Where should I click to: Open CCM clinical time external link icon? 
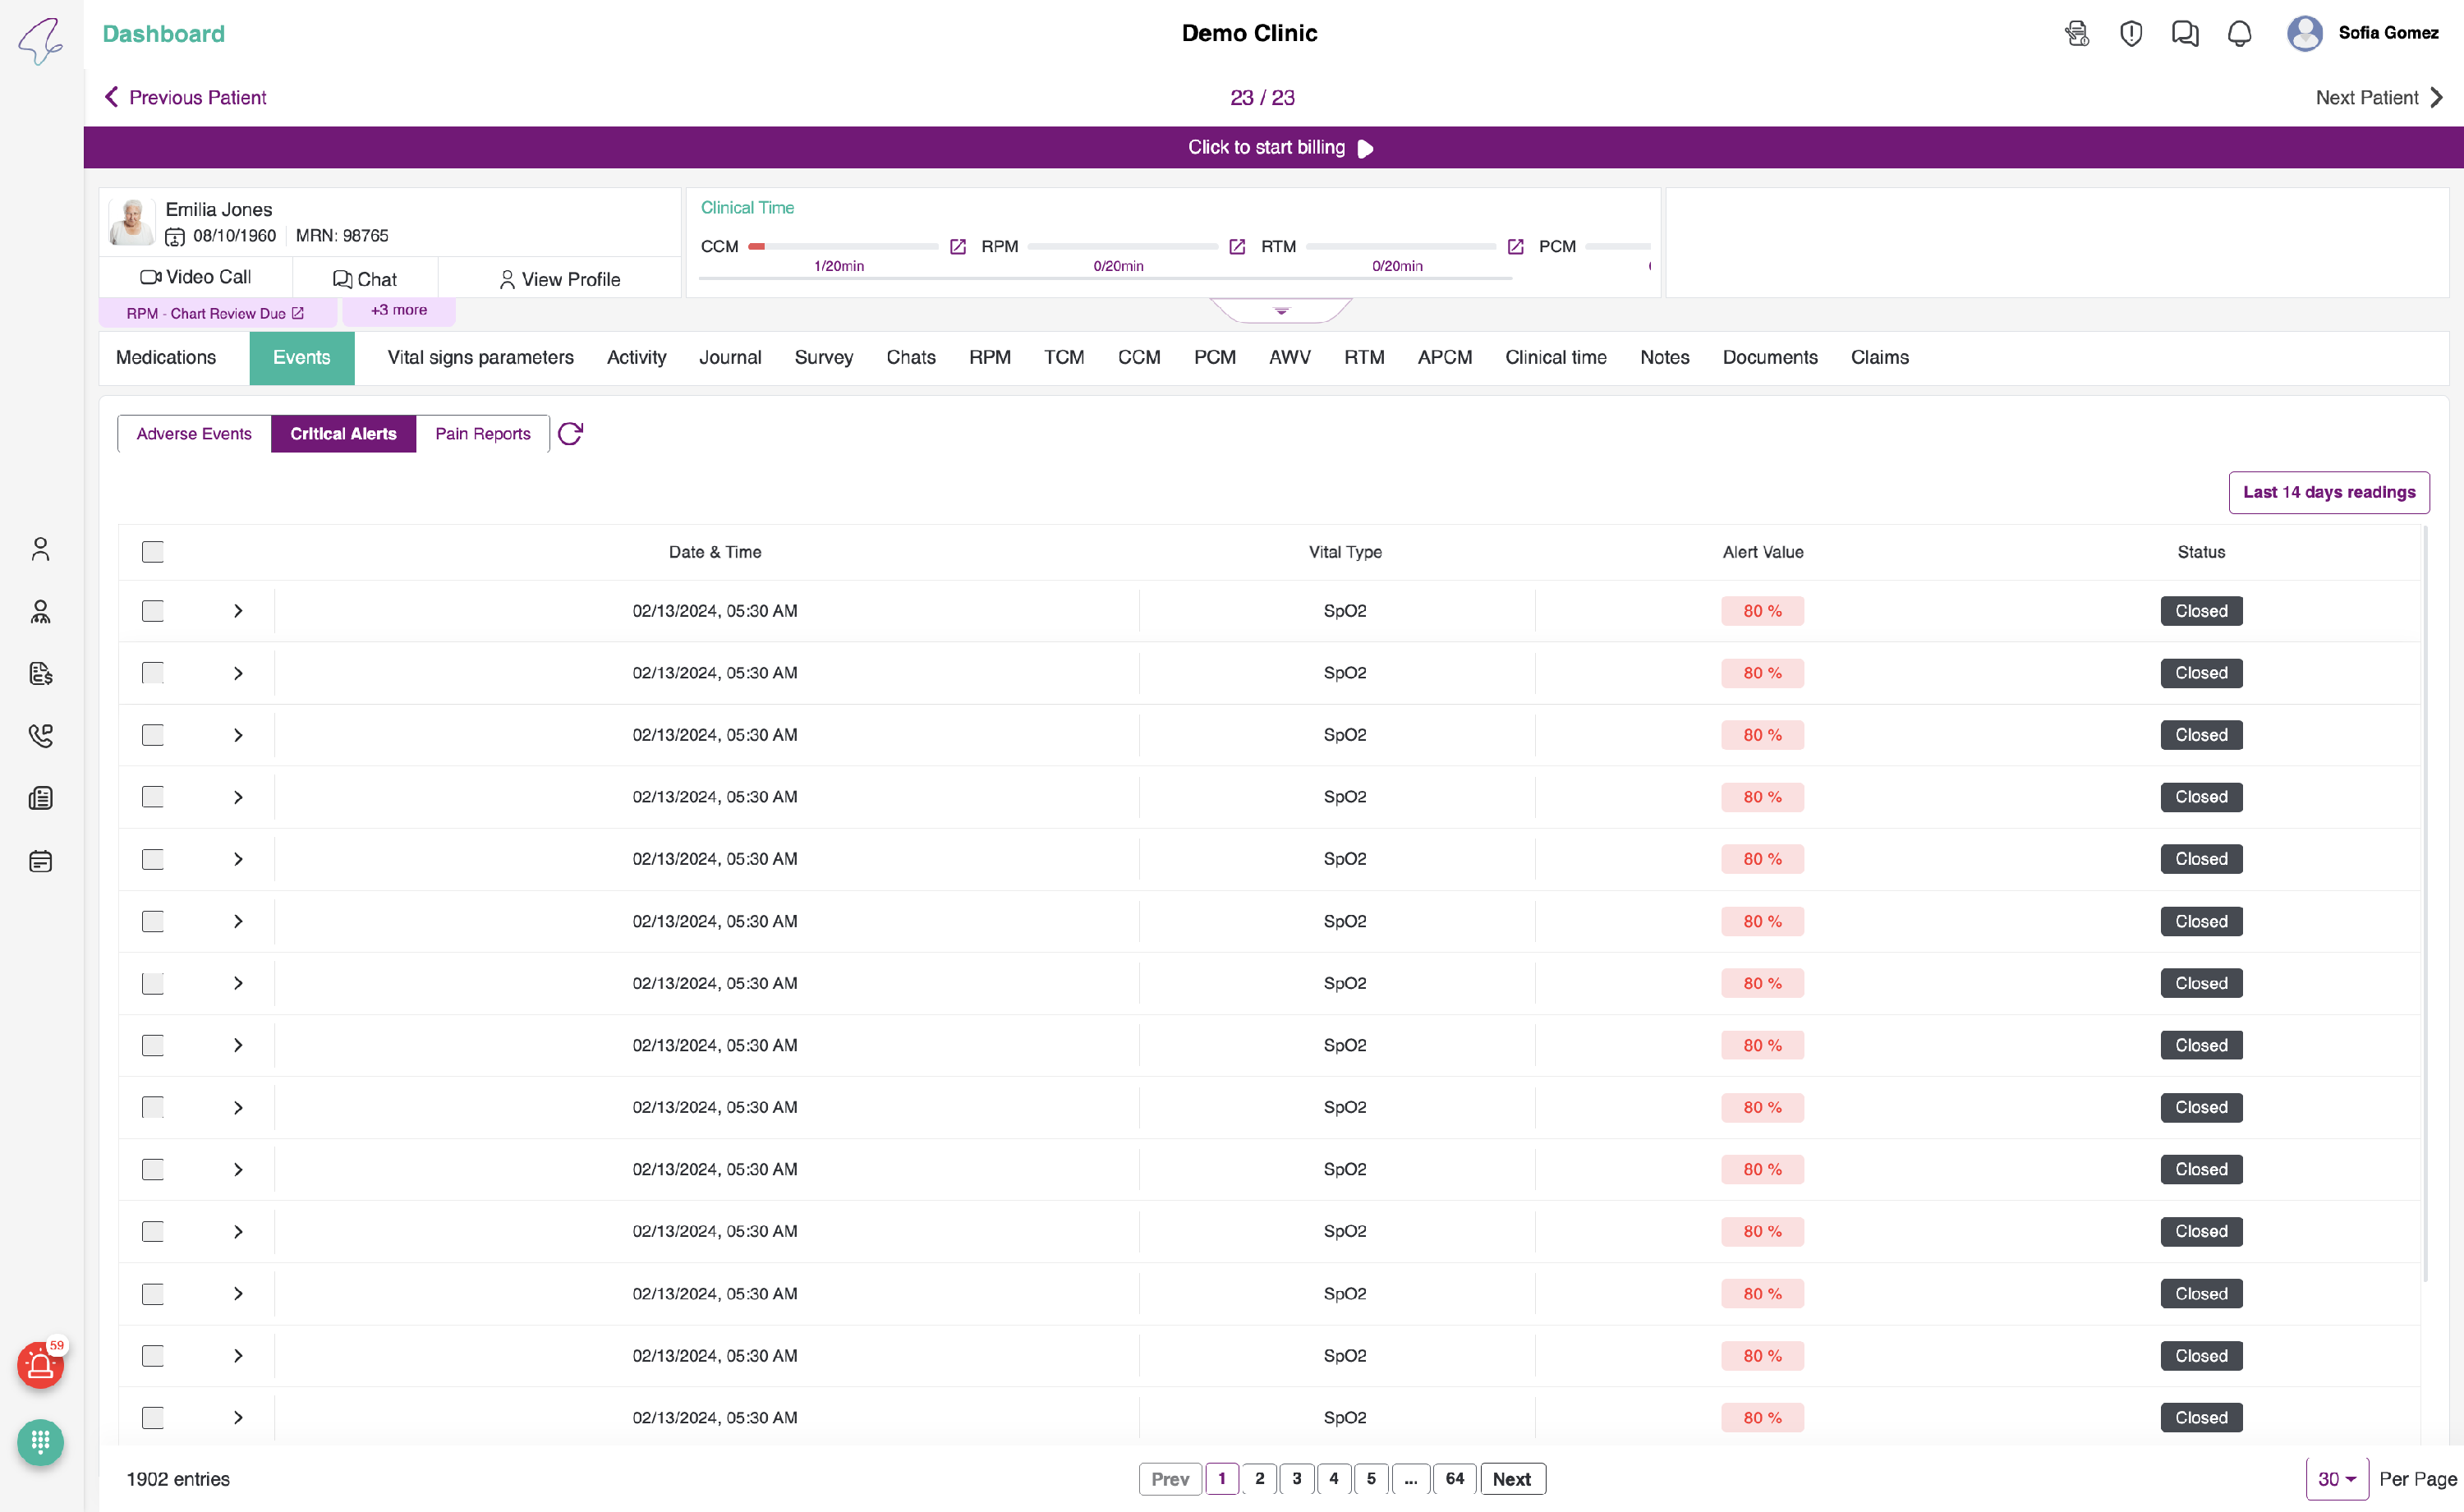[957, 246]
